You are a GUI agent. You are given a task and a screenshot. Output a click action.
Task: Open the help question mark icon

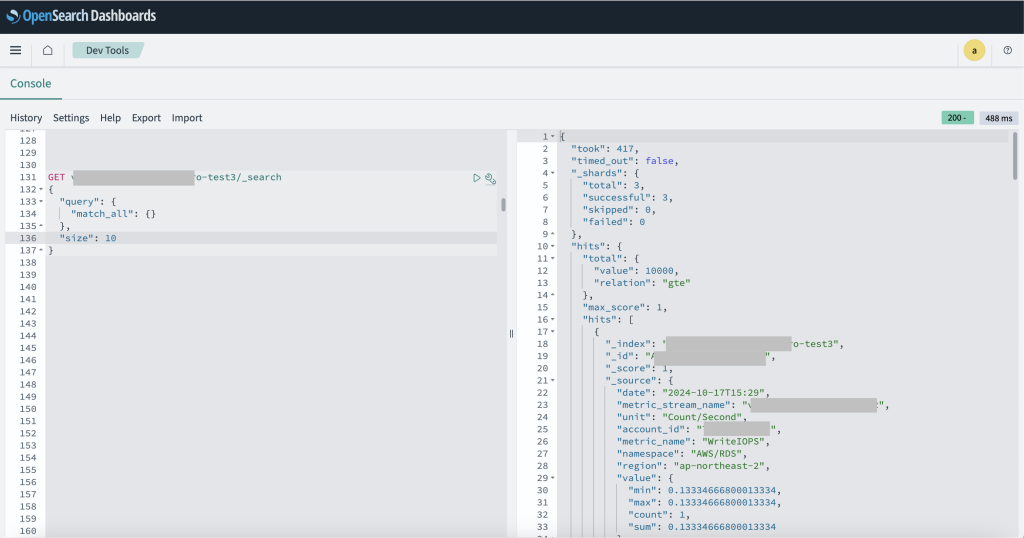(1008, 50)
